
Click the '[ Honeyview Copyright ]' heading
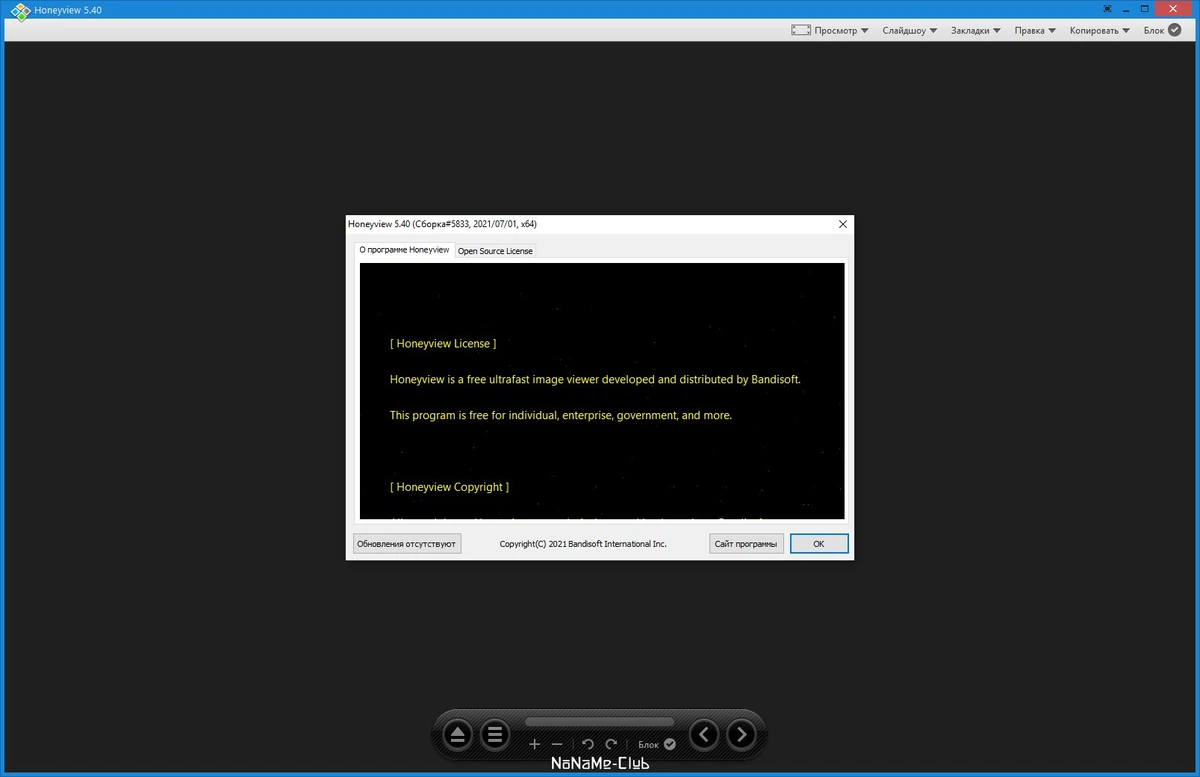[x=449, y=487]
